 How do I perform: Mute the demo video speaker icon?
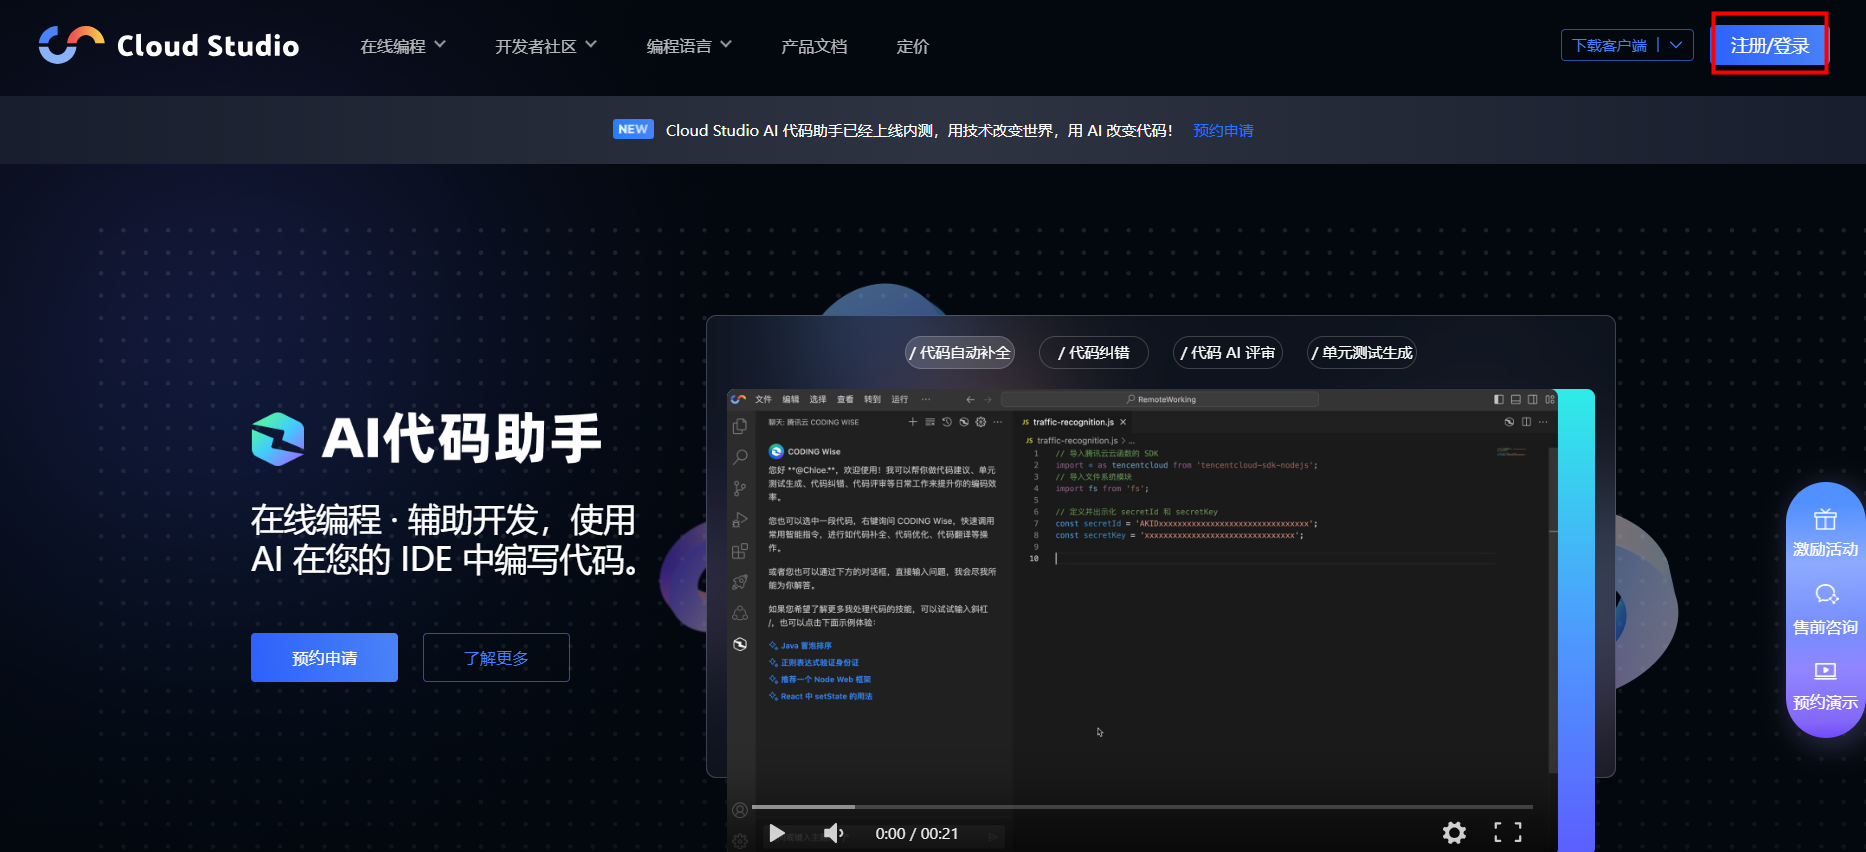pos(834,833)
